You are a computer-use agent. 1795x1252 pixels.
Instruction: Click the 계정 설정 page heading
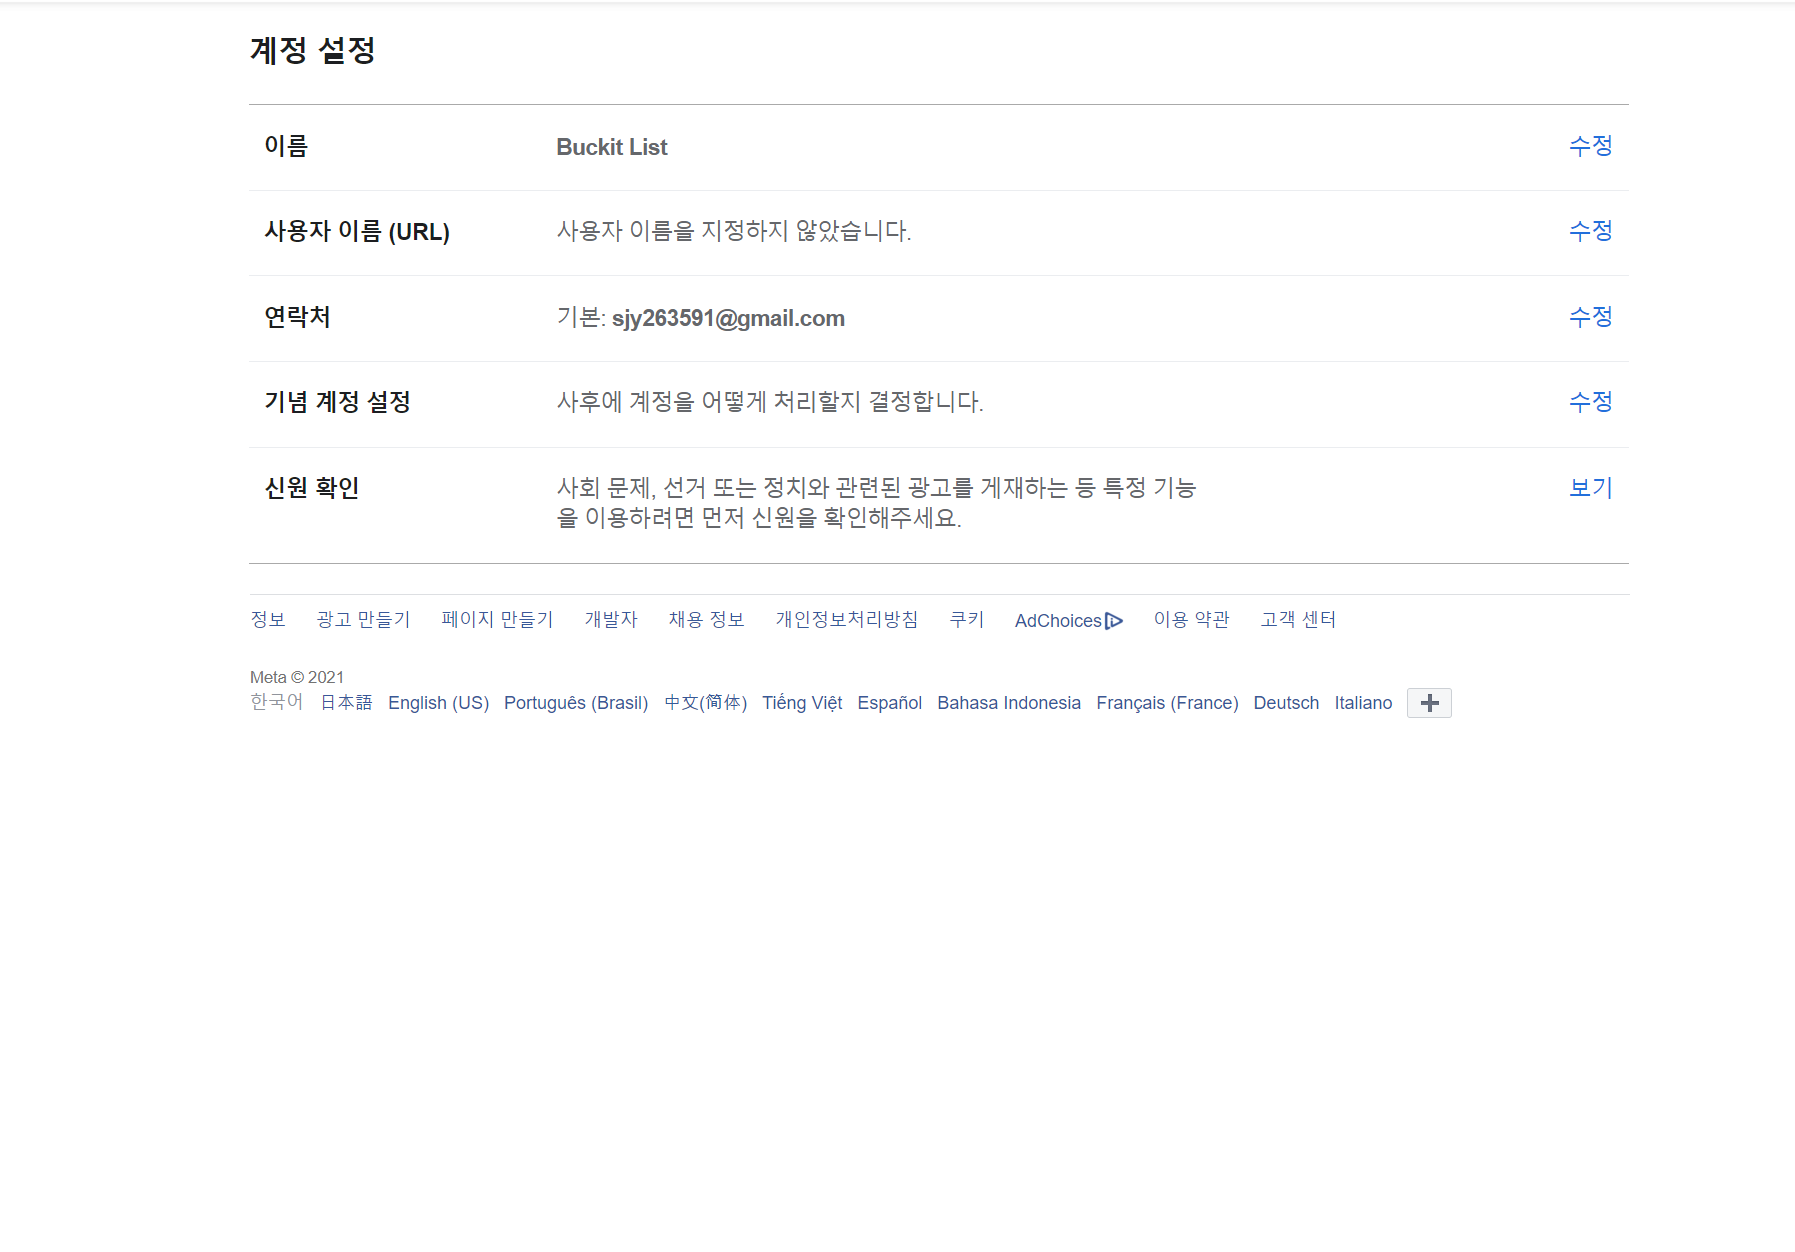tap(313, 50)
